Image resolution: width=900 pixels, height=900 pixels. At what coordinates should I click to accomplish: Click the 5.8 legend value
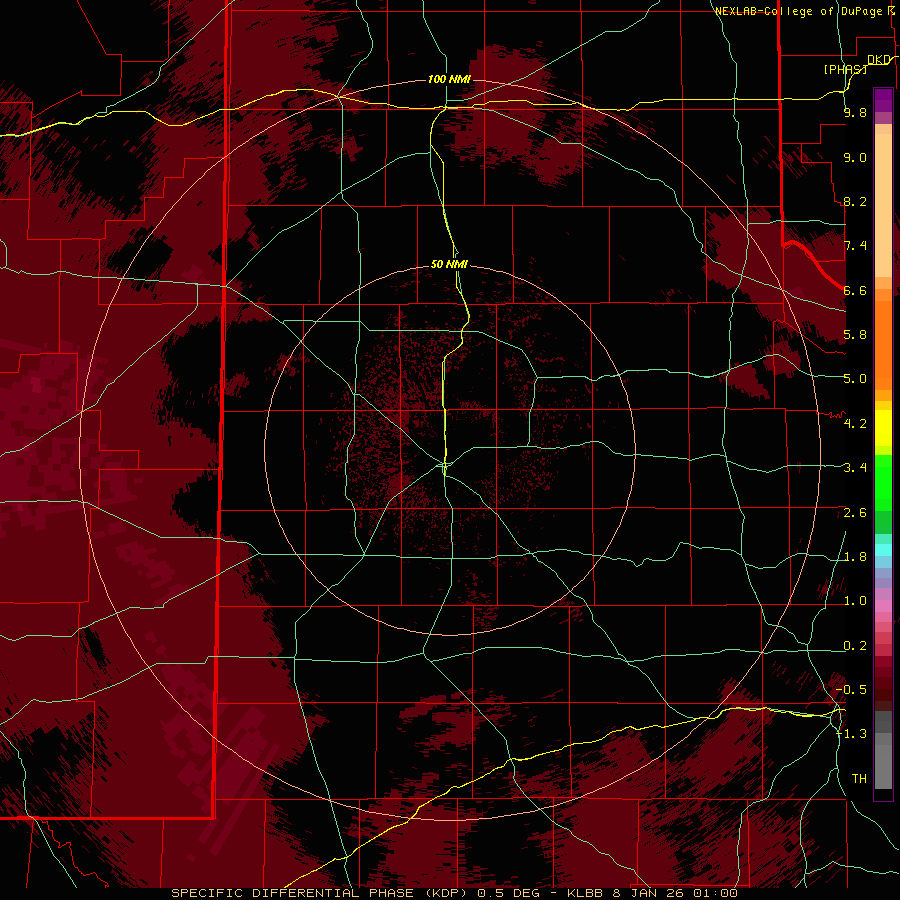tap(855, 334)
